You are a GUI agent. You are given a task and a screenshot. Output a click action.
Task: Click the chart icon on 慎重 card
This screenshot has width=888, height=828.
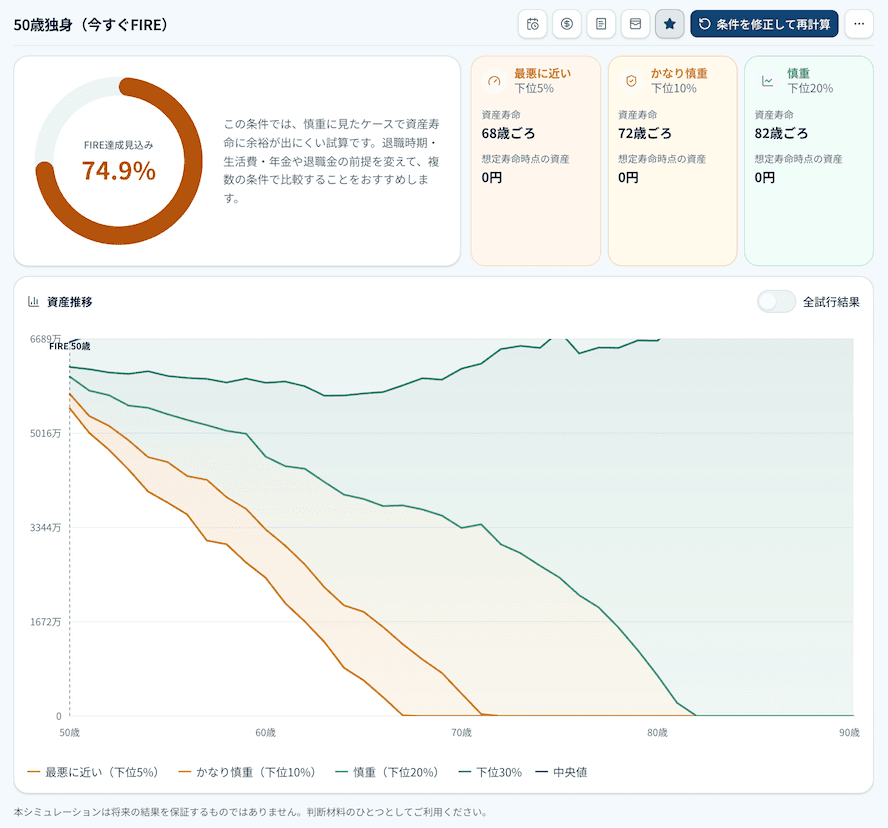pyautogui.click(x=767, y=81)
